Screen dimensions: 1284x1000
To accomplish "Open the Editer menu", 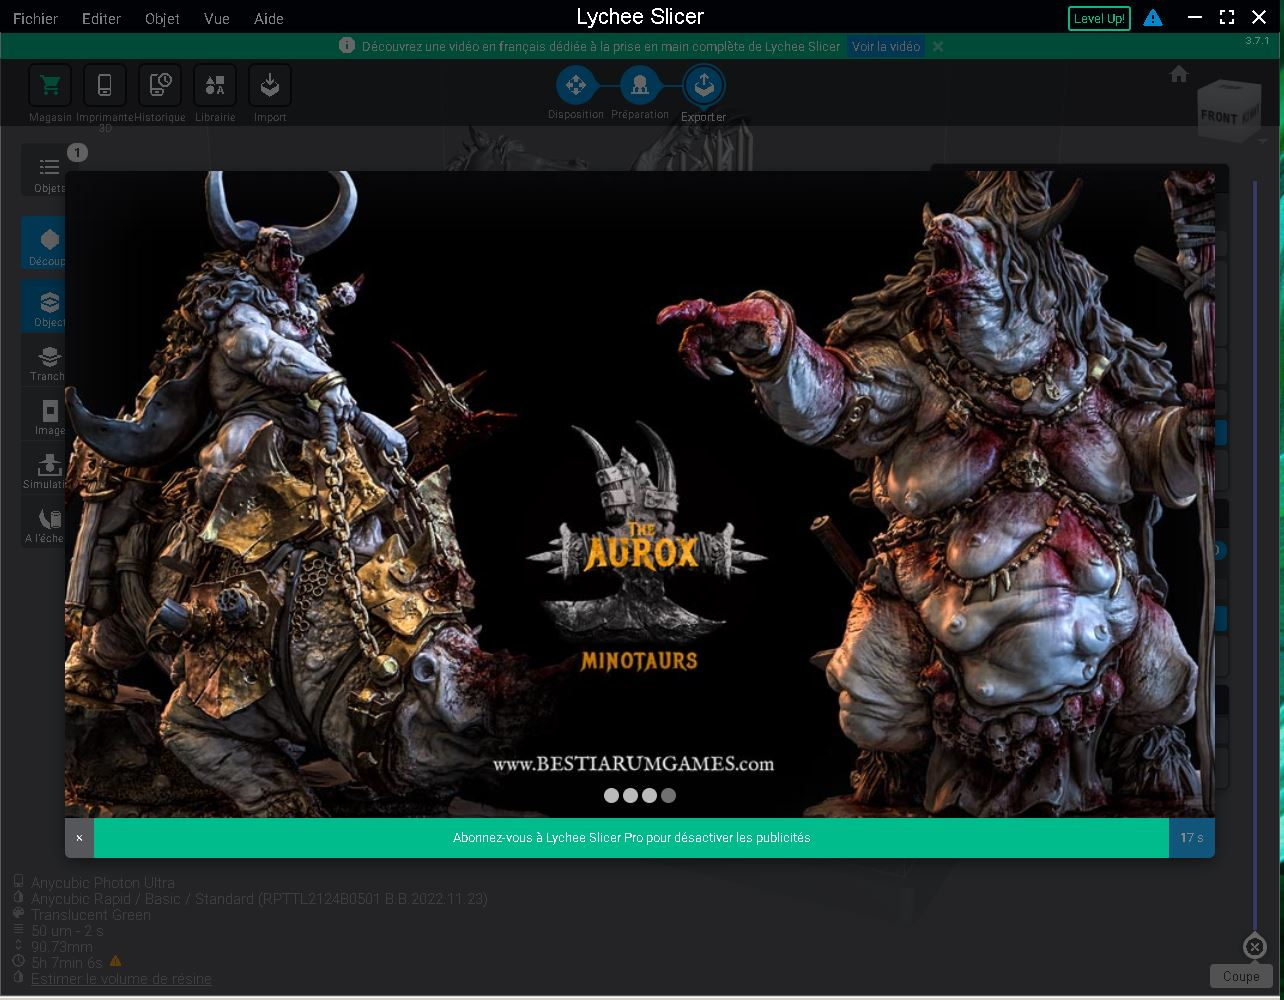I will [x=101, y=18].
